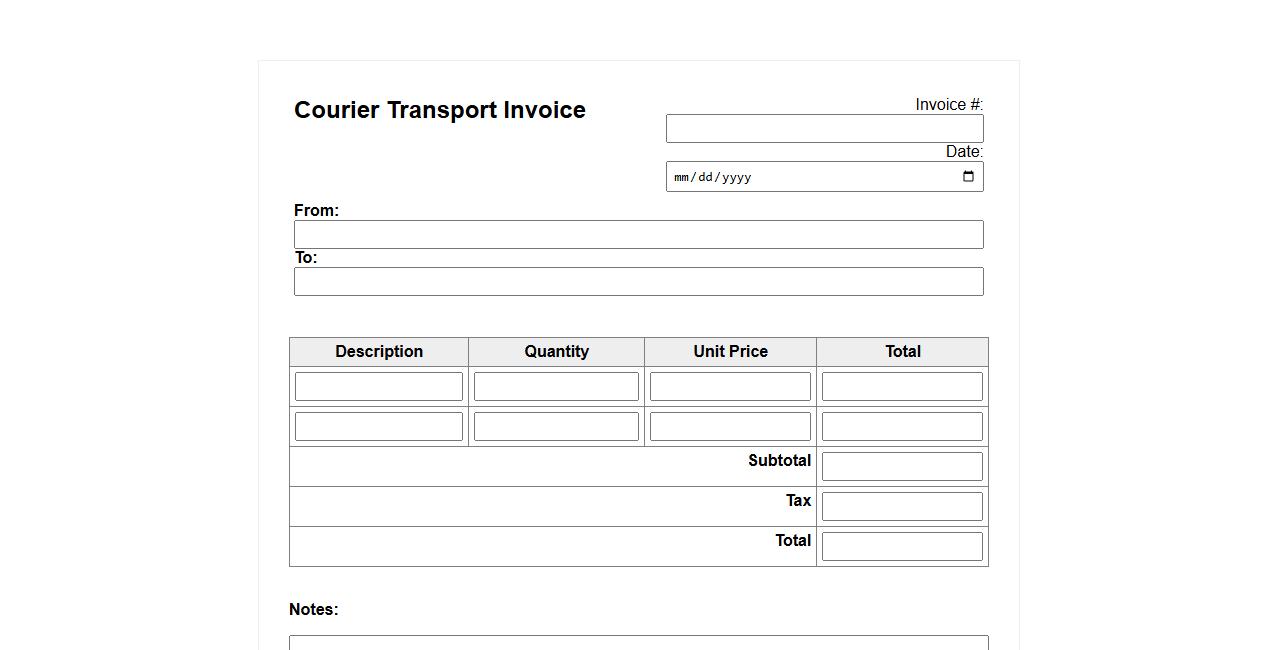This screenshot has height=650, width=1278.
Task: Click first row Quantity field
Action: [x=556, y=387]
